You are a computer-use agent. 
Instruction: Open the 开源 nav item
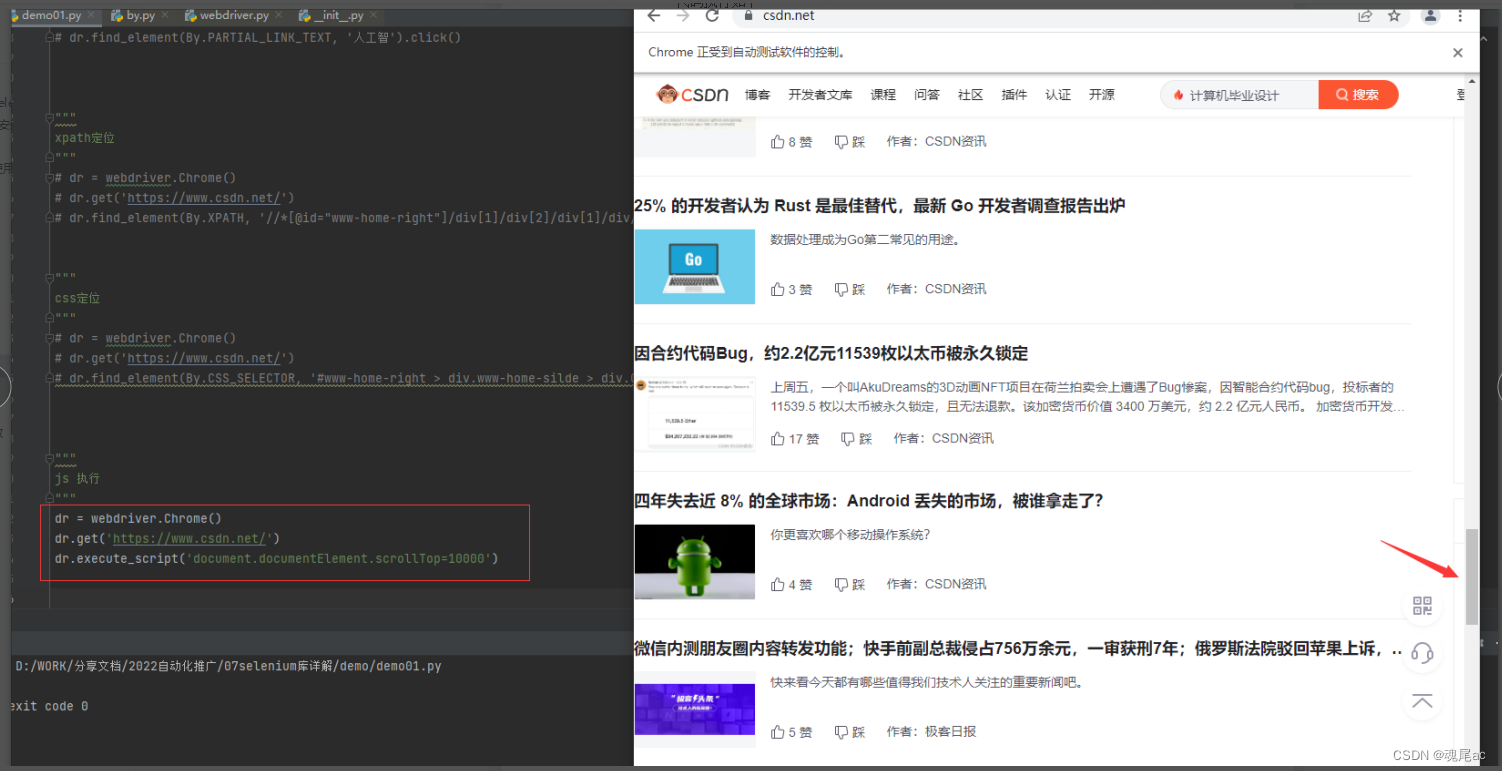coord(1102,95)
